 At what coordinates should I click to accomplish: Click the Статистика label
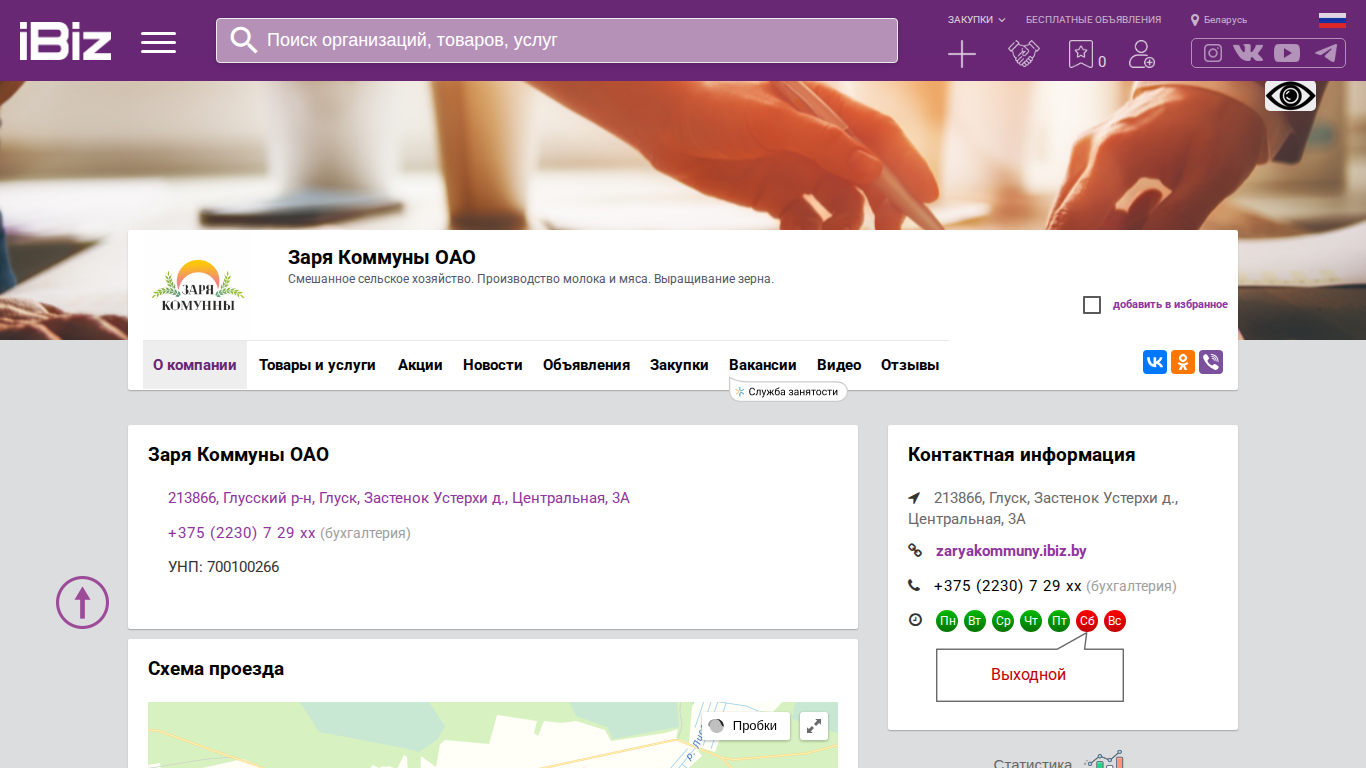pyautogui.click(x=1033, y=763)
